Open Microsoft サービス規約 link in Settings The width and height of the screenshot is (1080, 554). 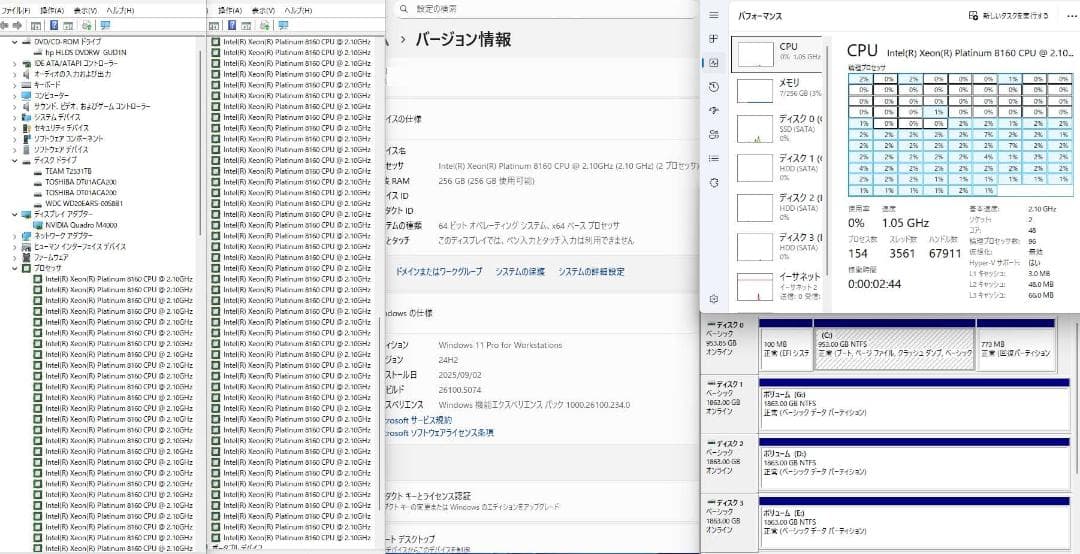tap(417, 420)
